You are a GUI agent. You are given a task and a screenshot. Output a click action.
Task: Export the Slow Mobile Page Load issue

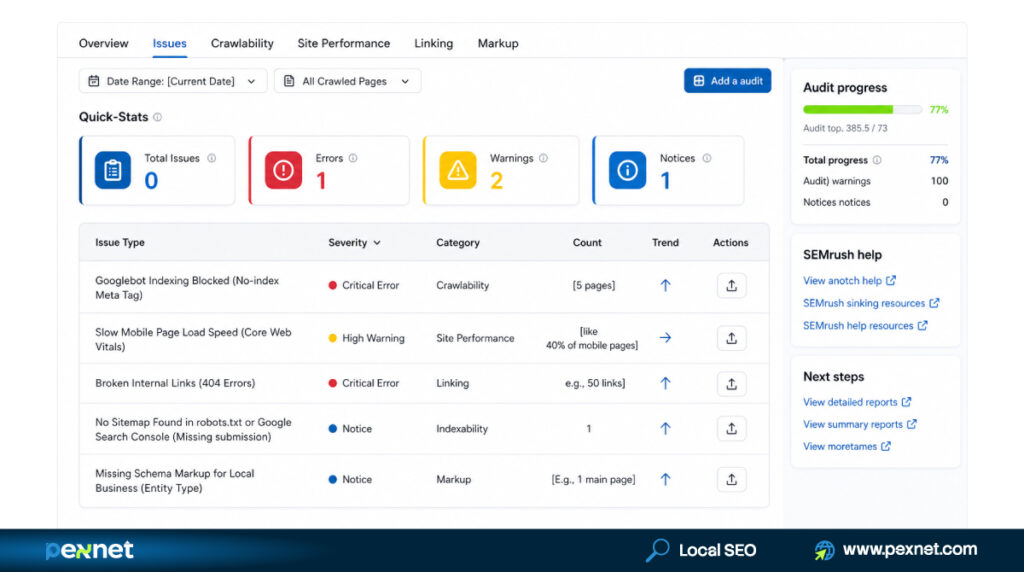pyautogui.click(x=731, y=338)
